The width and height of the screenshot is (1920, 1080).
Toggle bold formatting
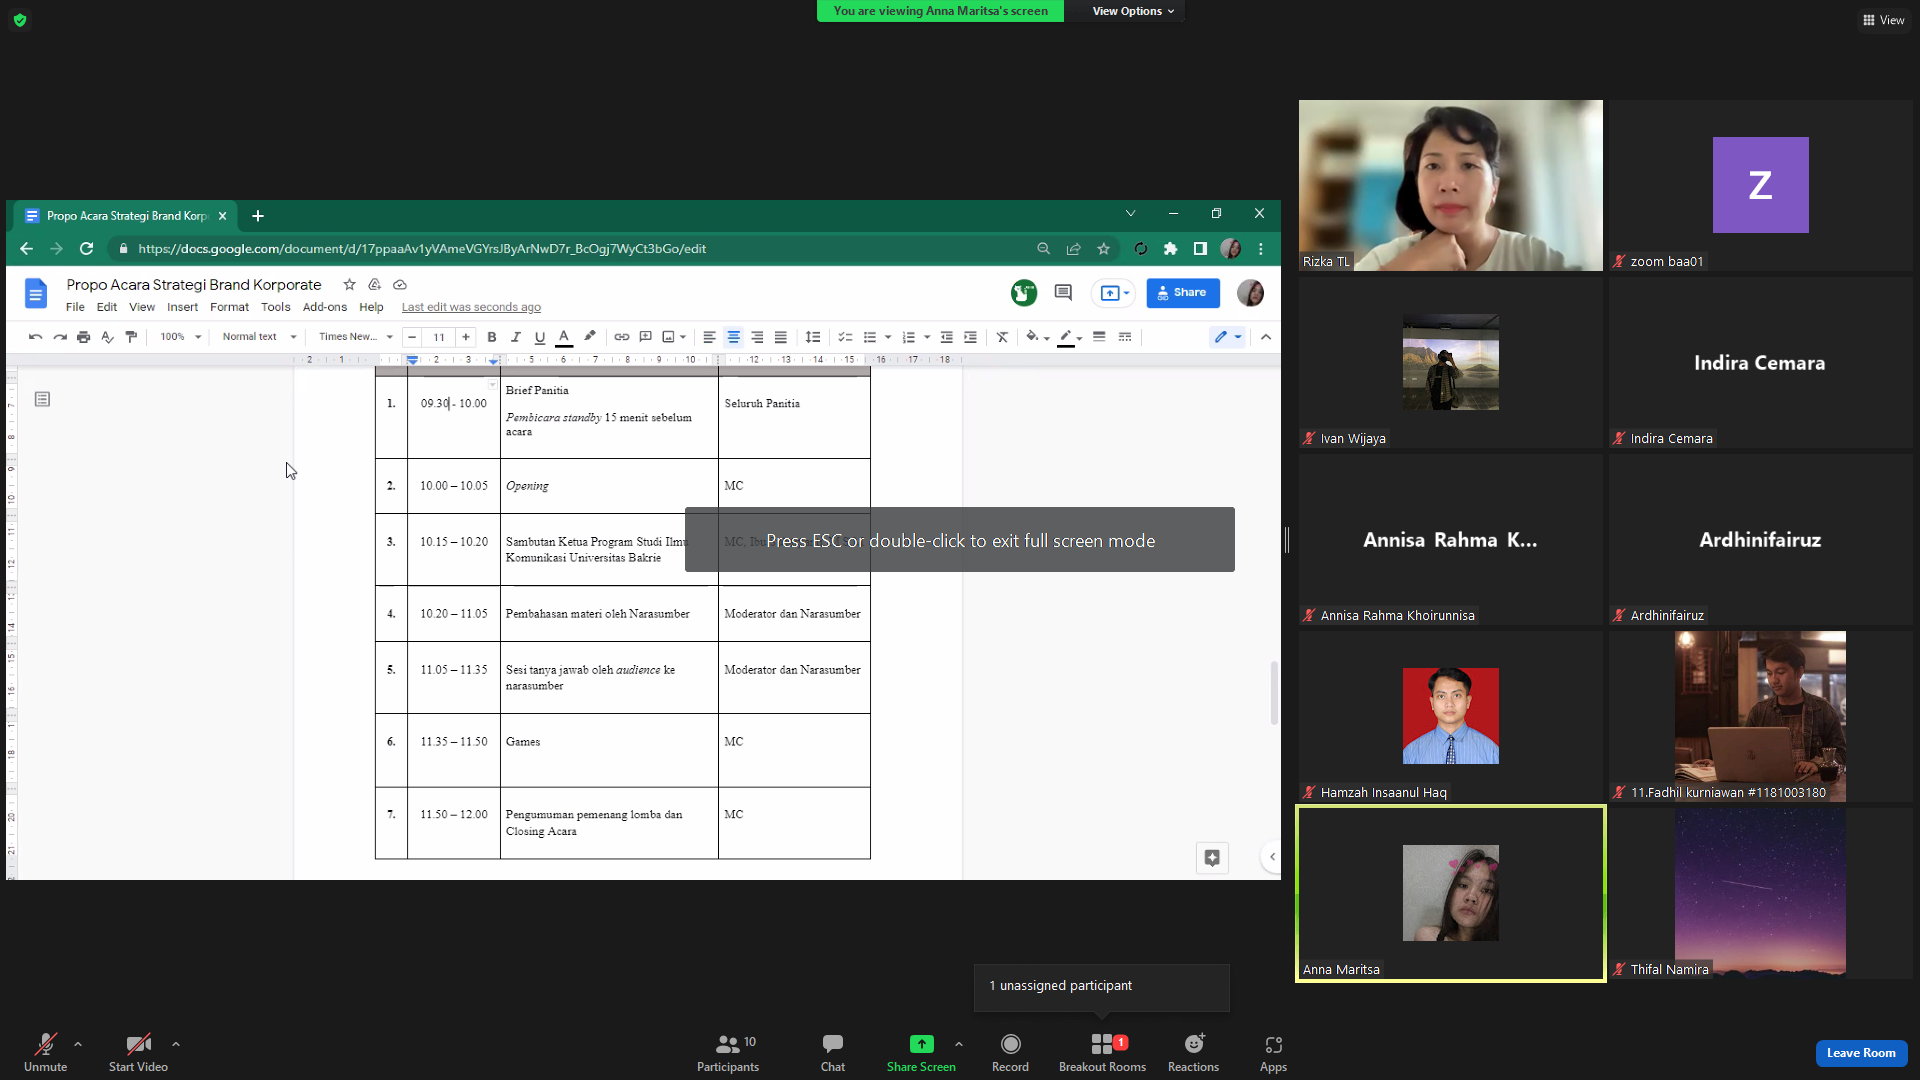tap(492, 337)
